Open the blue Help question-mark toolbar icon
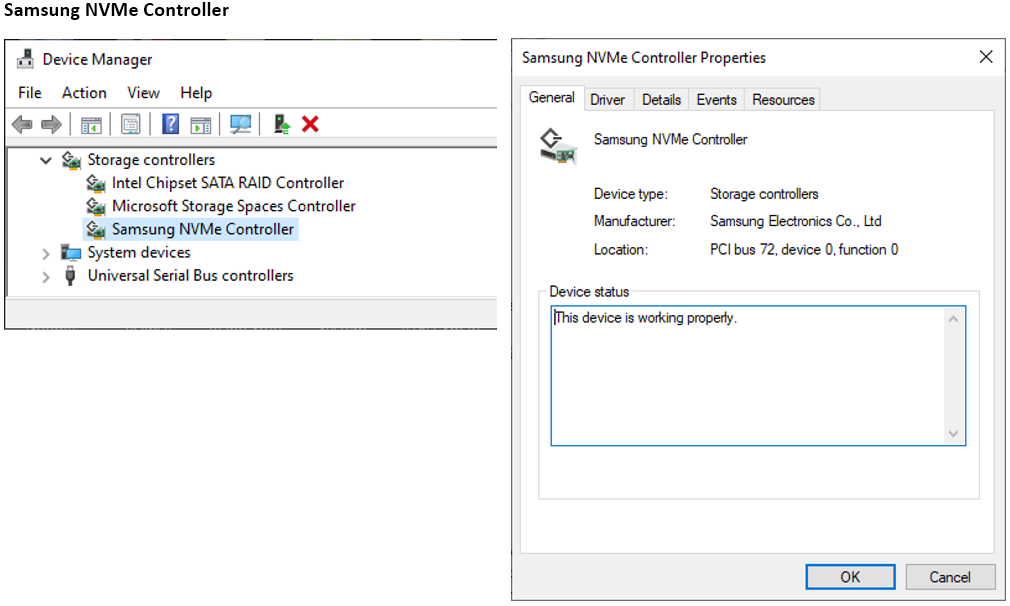The width and height of the screenshot is (1010, 606). (x=171, y=124)
